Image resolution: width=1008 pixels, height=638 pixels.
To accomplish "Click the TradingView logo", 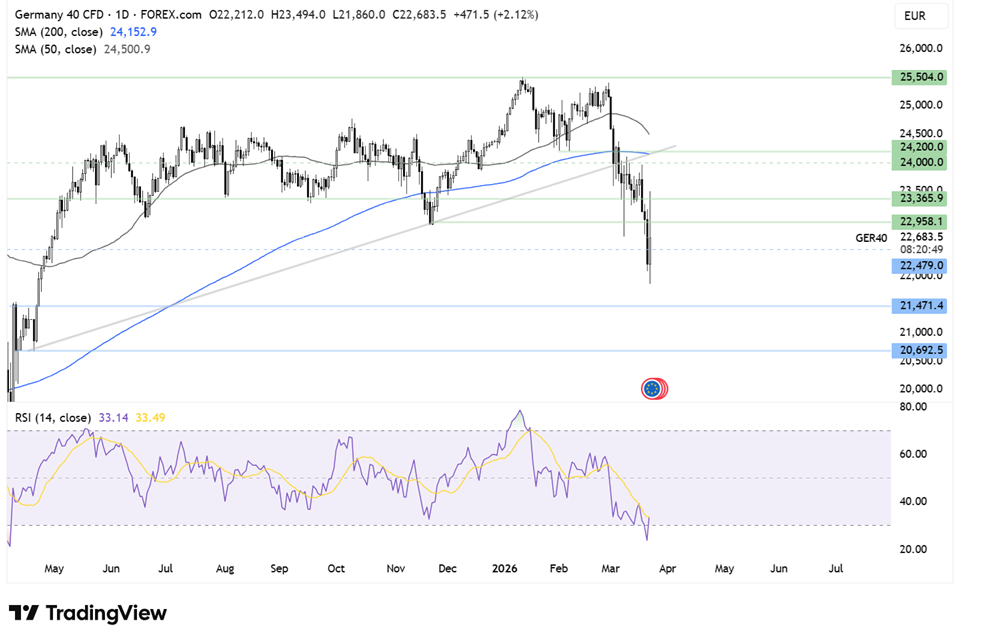I will point(88,613).
